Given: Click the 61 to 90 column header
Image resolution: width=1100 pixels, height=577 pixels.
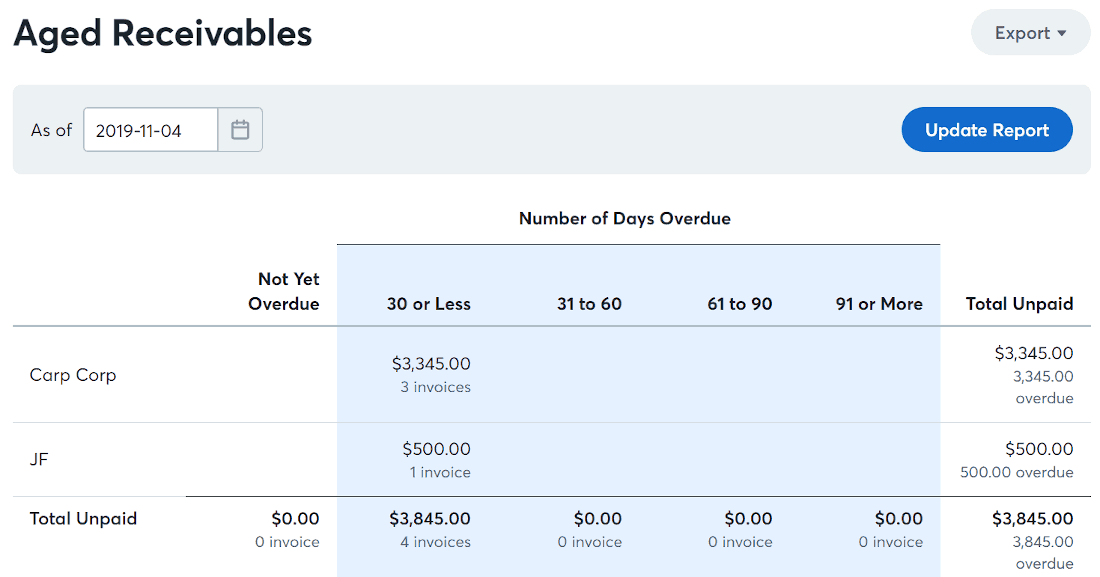Looking at the screenshot, I should [739, 304].
